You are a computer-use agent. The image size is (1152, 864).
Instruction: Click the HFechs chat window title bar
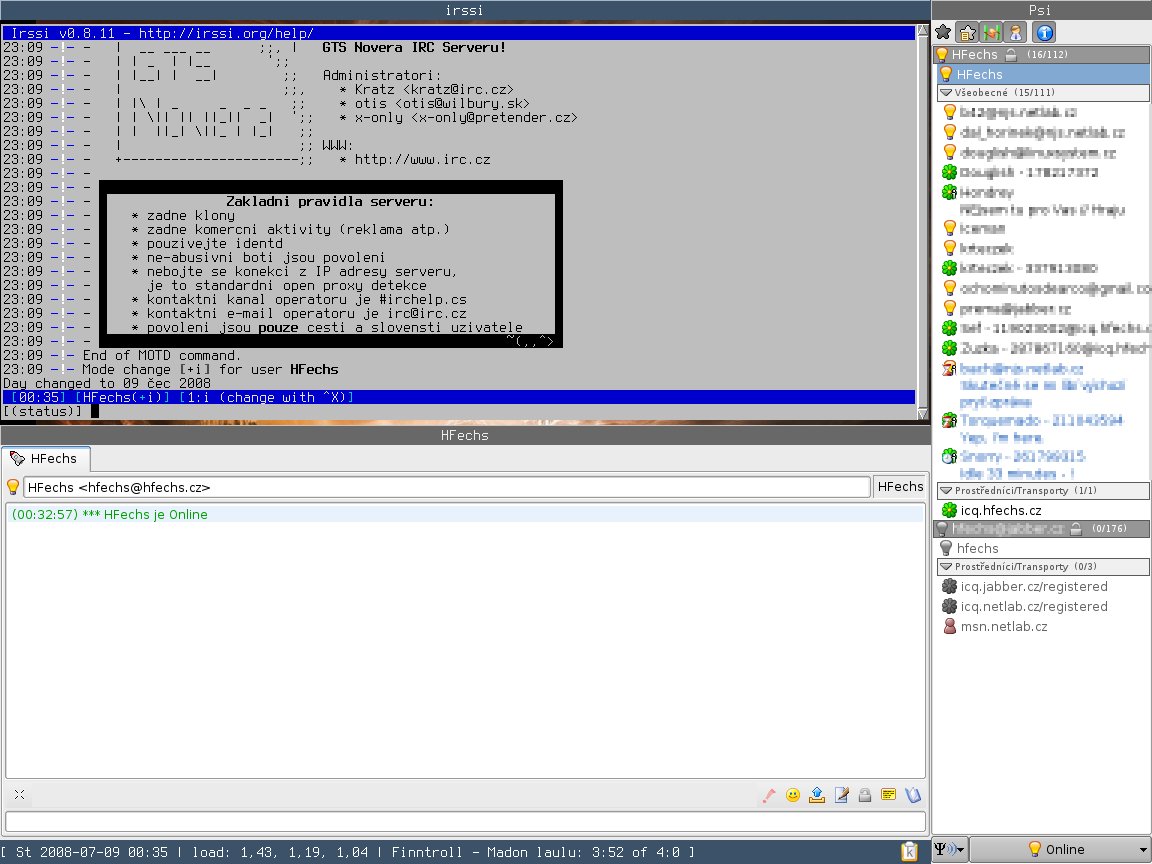click(x=464, y=435)
